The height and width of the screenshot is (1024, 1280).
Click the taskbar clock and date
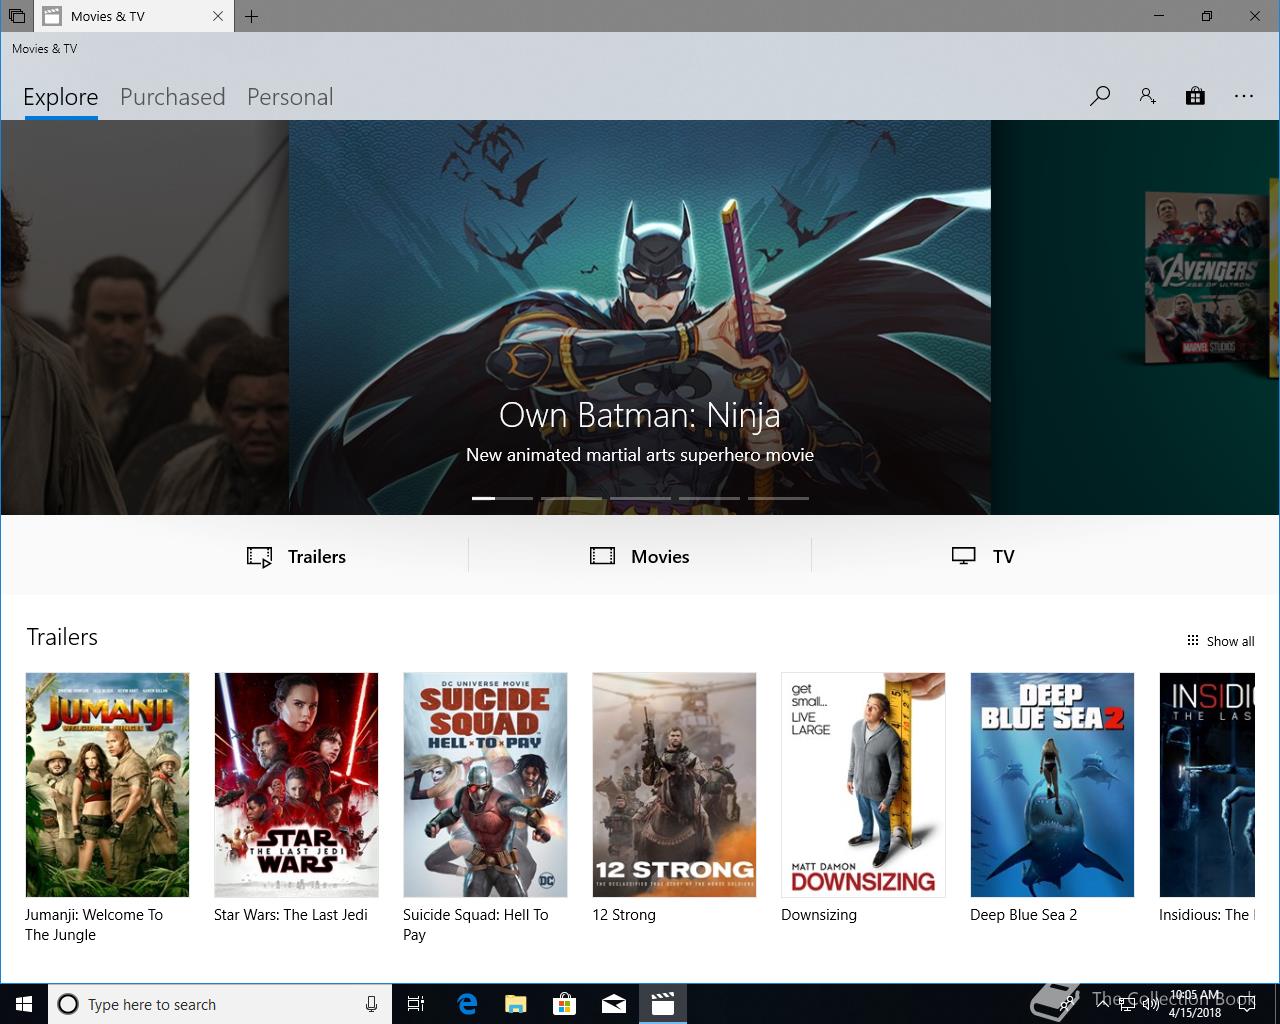pos(1195,1004)
